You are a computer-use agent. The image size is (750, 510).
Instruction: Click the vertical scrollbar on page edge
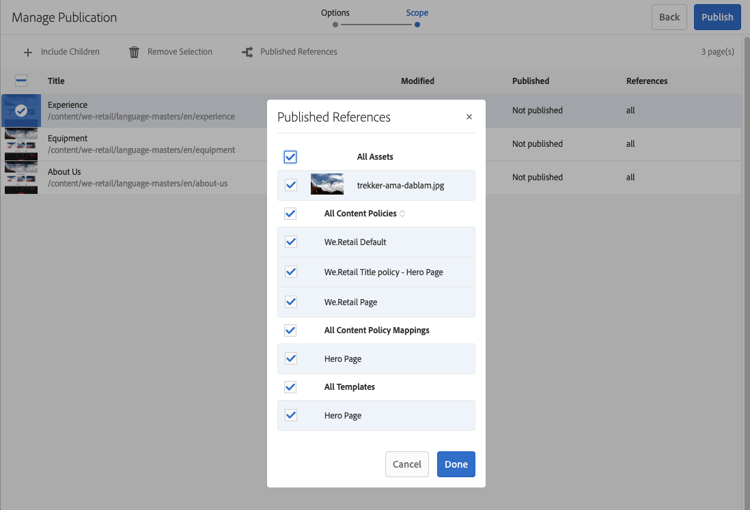click(746, 273)
